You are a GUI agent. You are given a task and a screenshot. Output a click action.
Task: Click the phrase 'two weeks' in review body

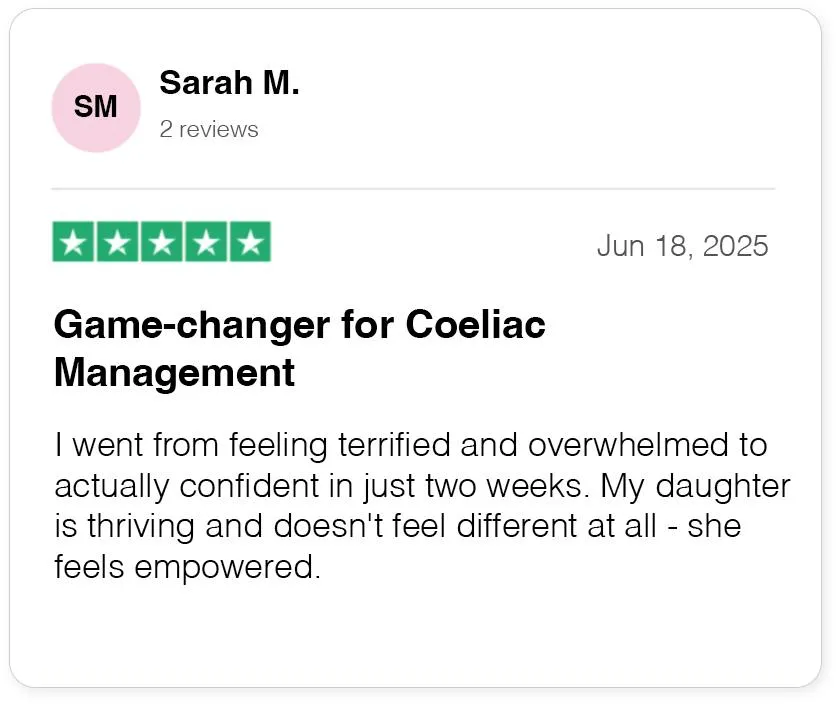tap(508, 486)
